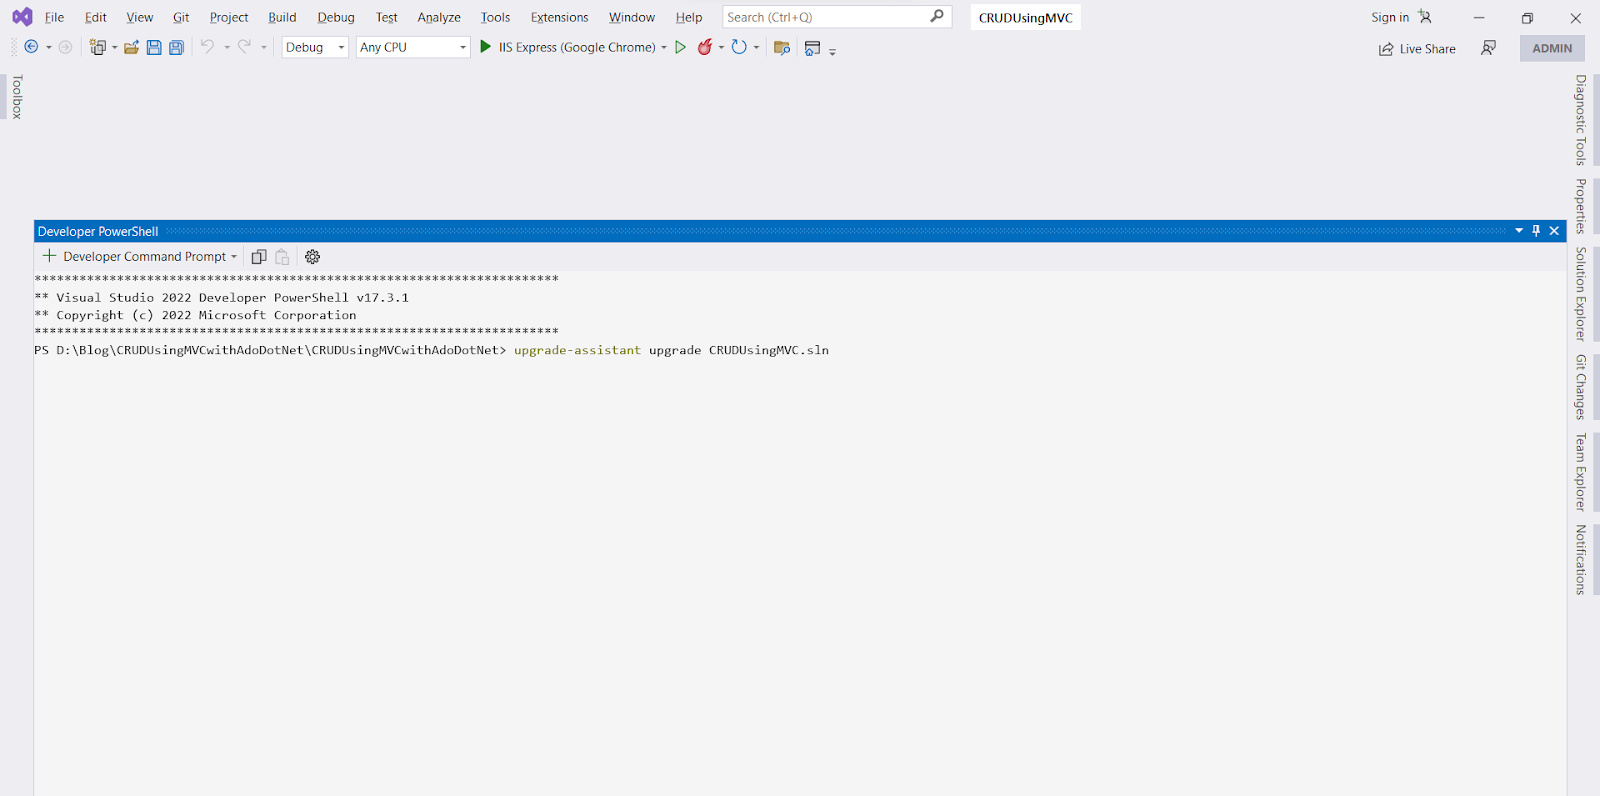Expand the Developer Command Prompt dropdown arrow
This screenshot has height=796, width=1600.
[234, 257]
